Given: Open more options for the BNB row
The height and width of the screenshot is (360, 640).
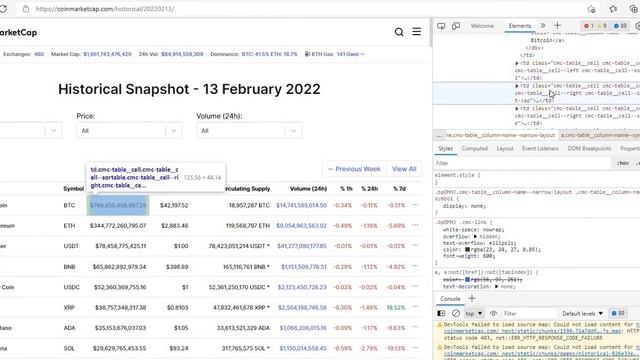Looking at the screenshot, I should (x=415, y=266).
